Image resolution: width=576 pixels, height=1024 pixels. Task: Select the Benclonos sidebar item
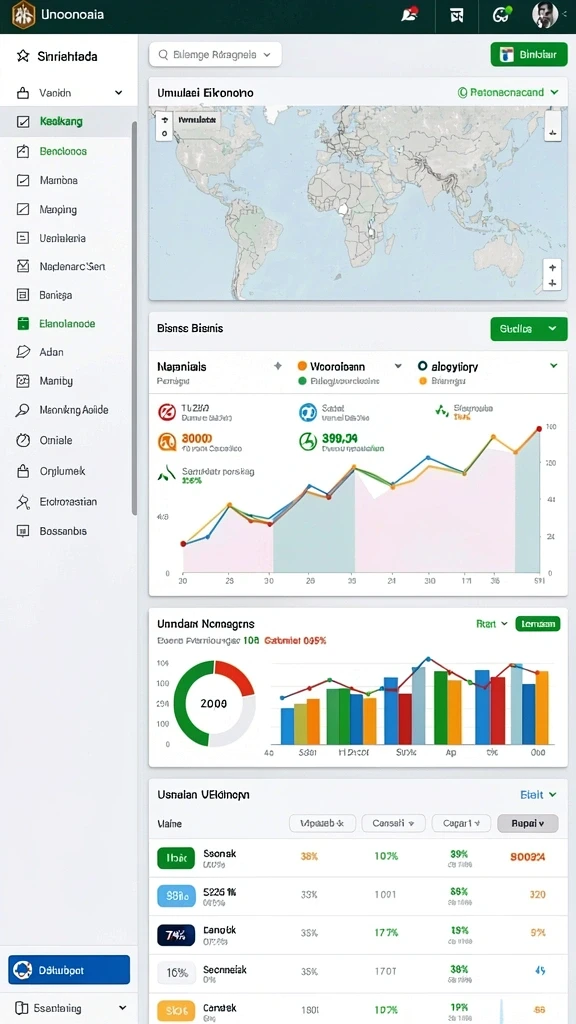click(63, 151)
